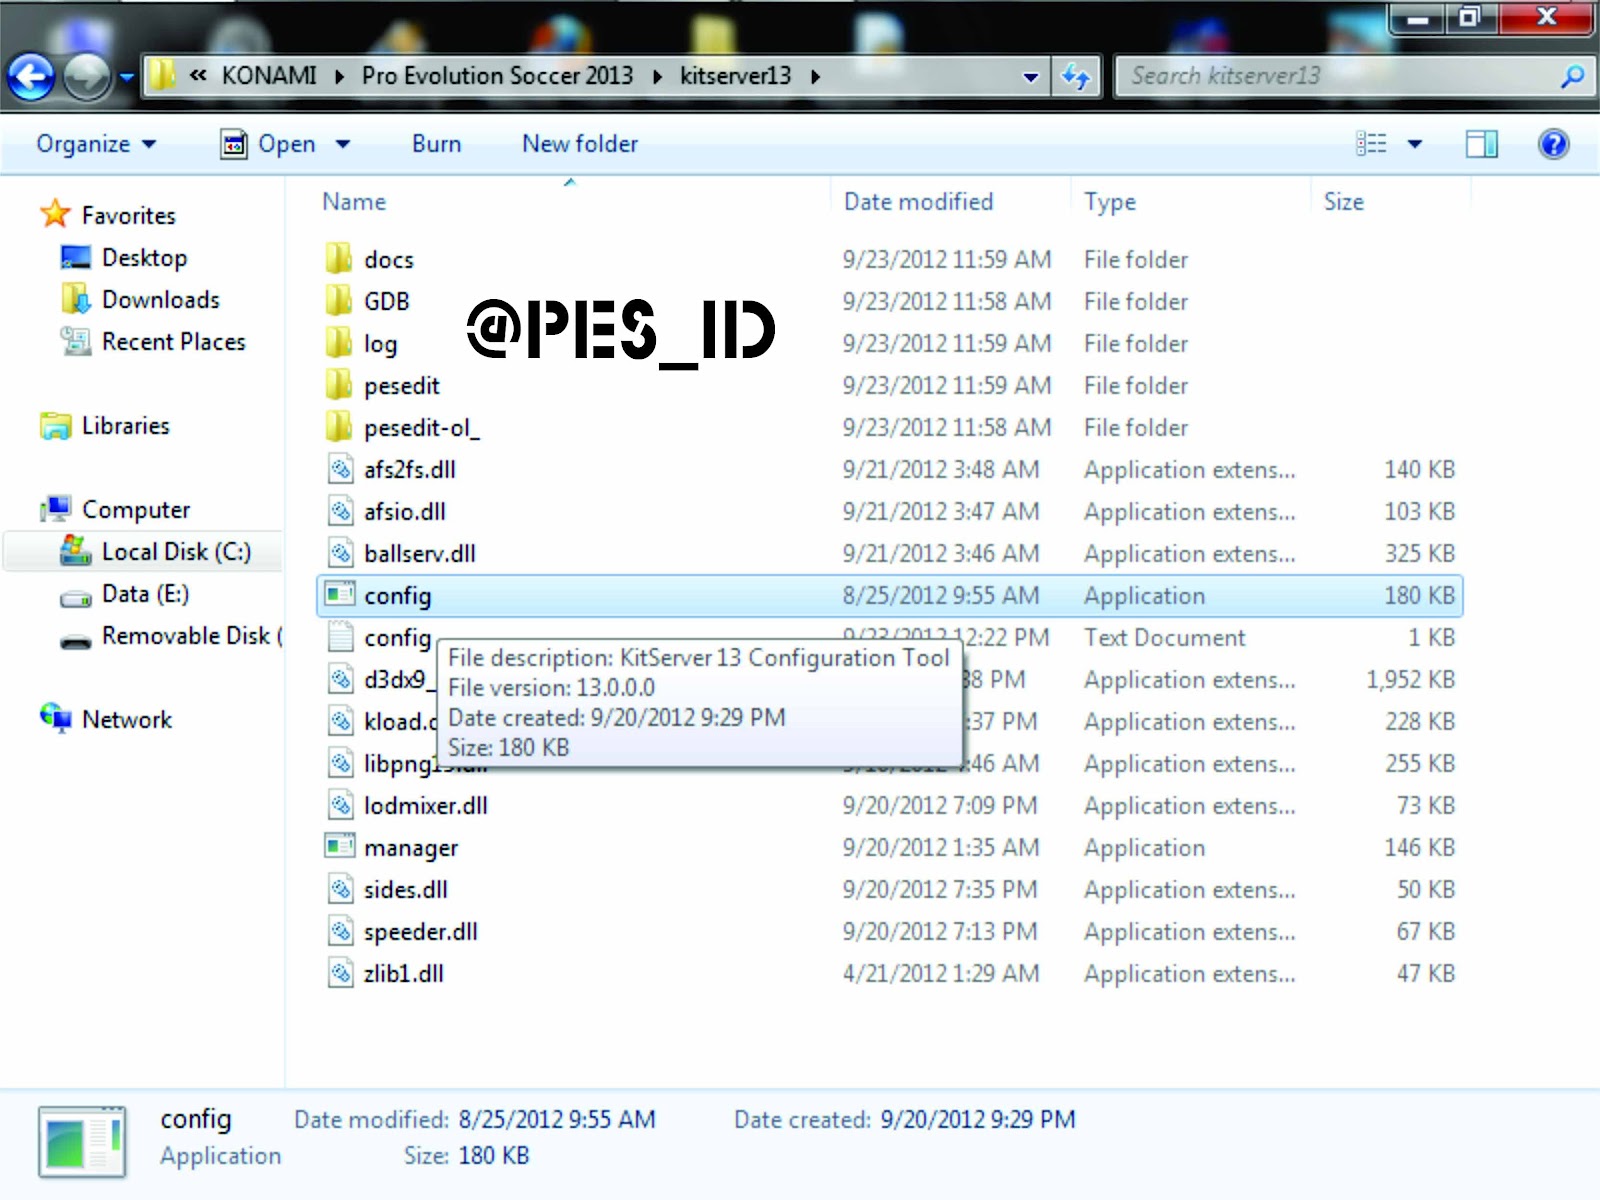Select the config Application file icon
Image resolution: width=1600 pixels, height=1200 pixels.
tap(340, 595)
